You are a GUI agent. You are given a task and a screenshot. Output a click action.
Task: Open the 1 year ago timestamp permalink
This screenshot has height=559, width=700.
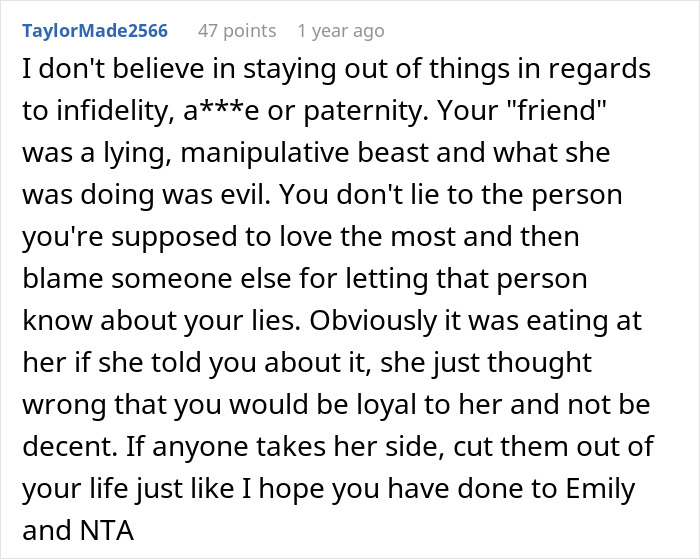[341, 31]
